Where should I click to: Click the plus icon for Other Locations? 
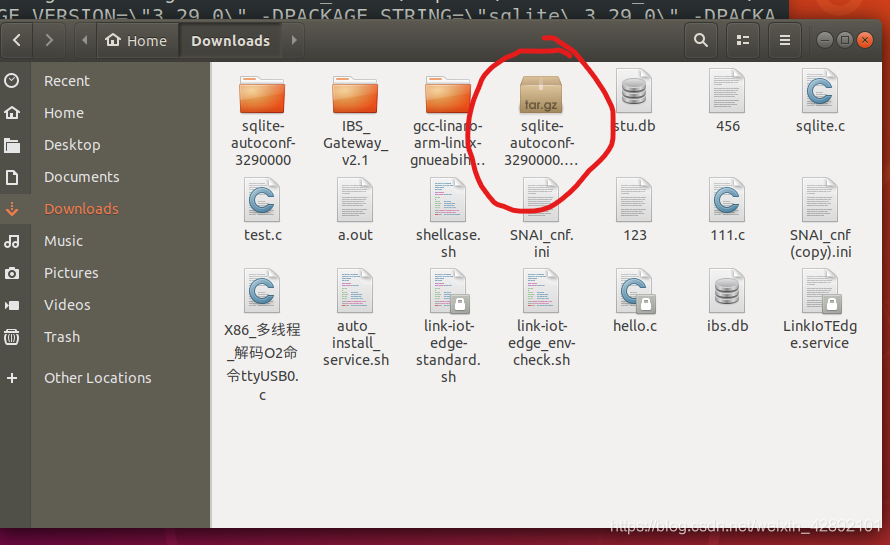pyautogui.click(x=12, y=378)
